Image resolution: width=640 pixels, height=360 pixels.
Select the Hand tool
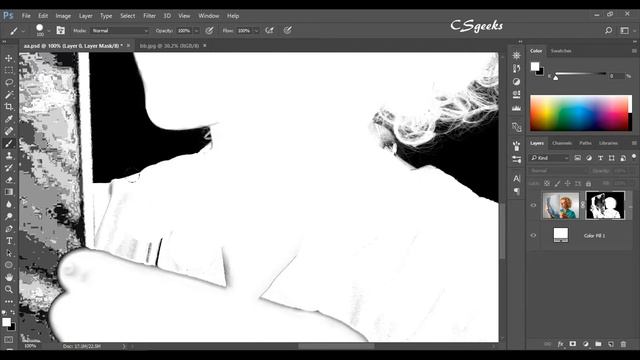[9, 277]
